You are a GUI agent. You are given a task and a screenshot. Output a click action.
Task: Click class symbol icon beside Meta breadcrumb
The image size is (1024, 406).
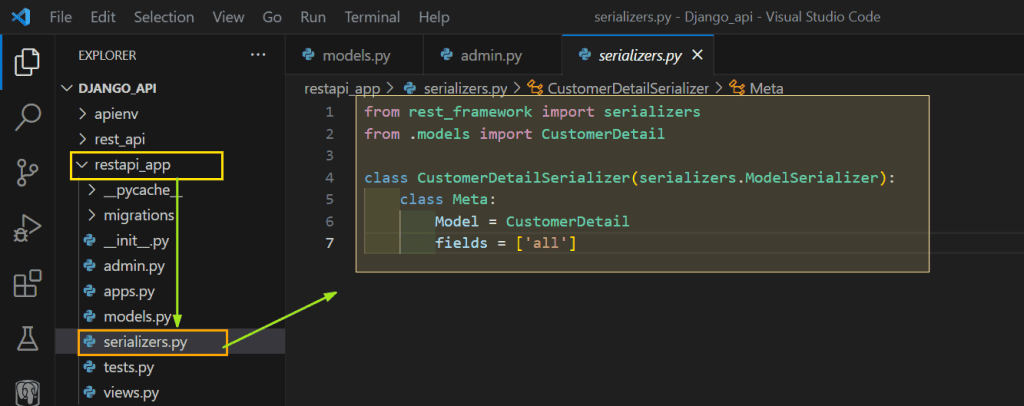coord(737,87)
